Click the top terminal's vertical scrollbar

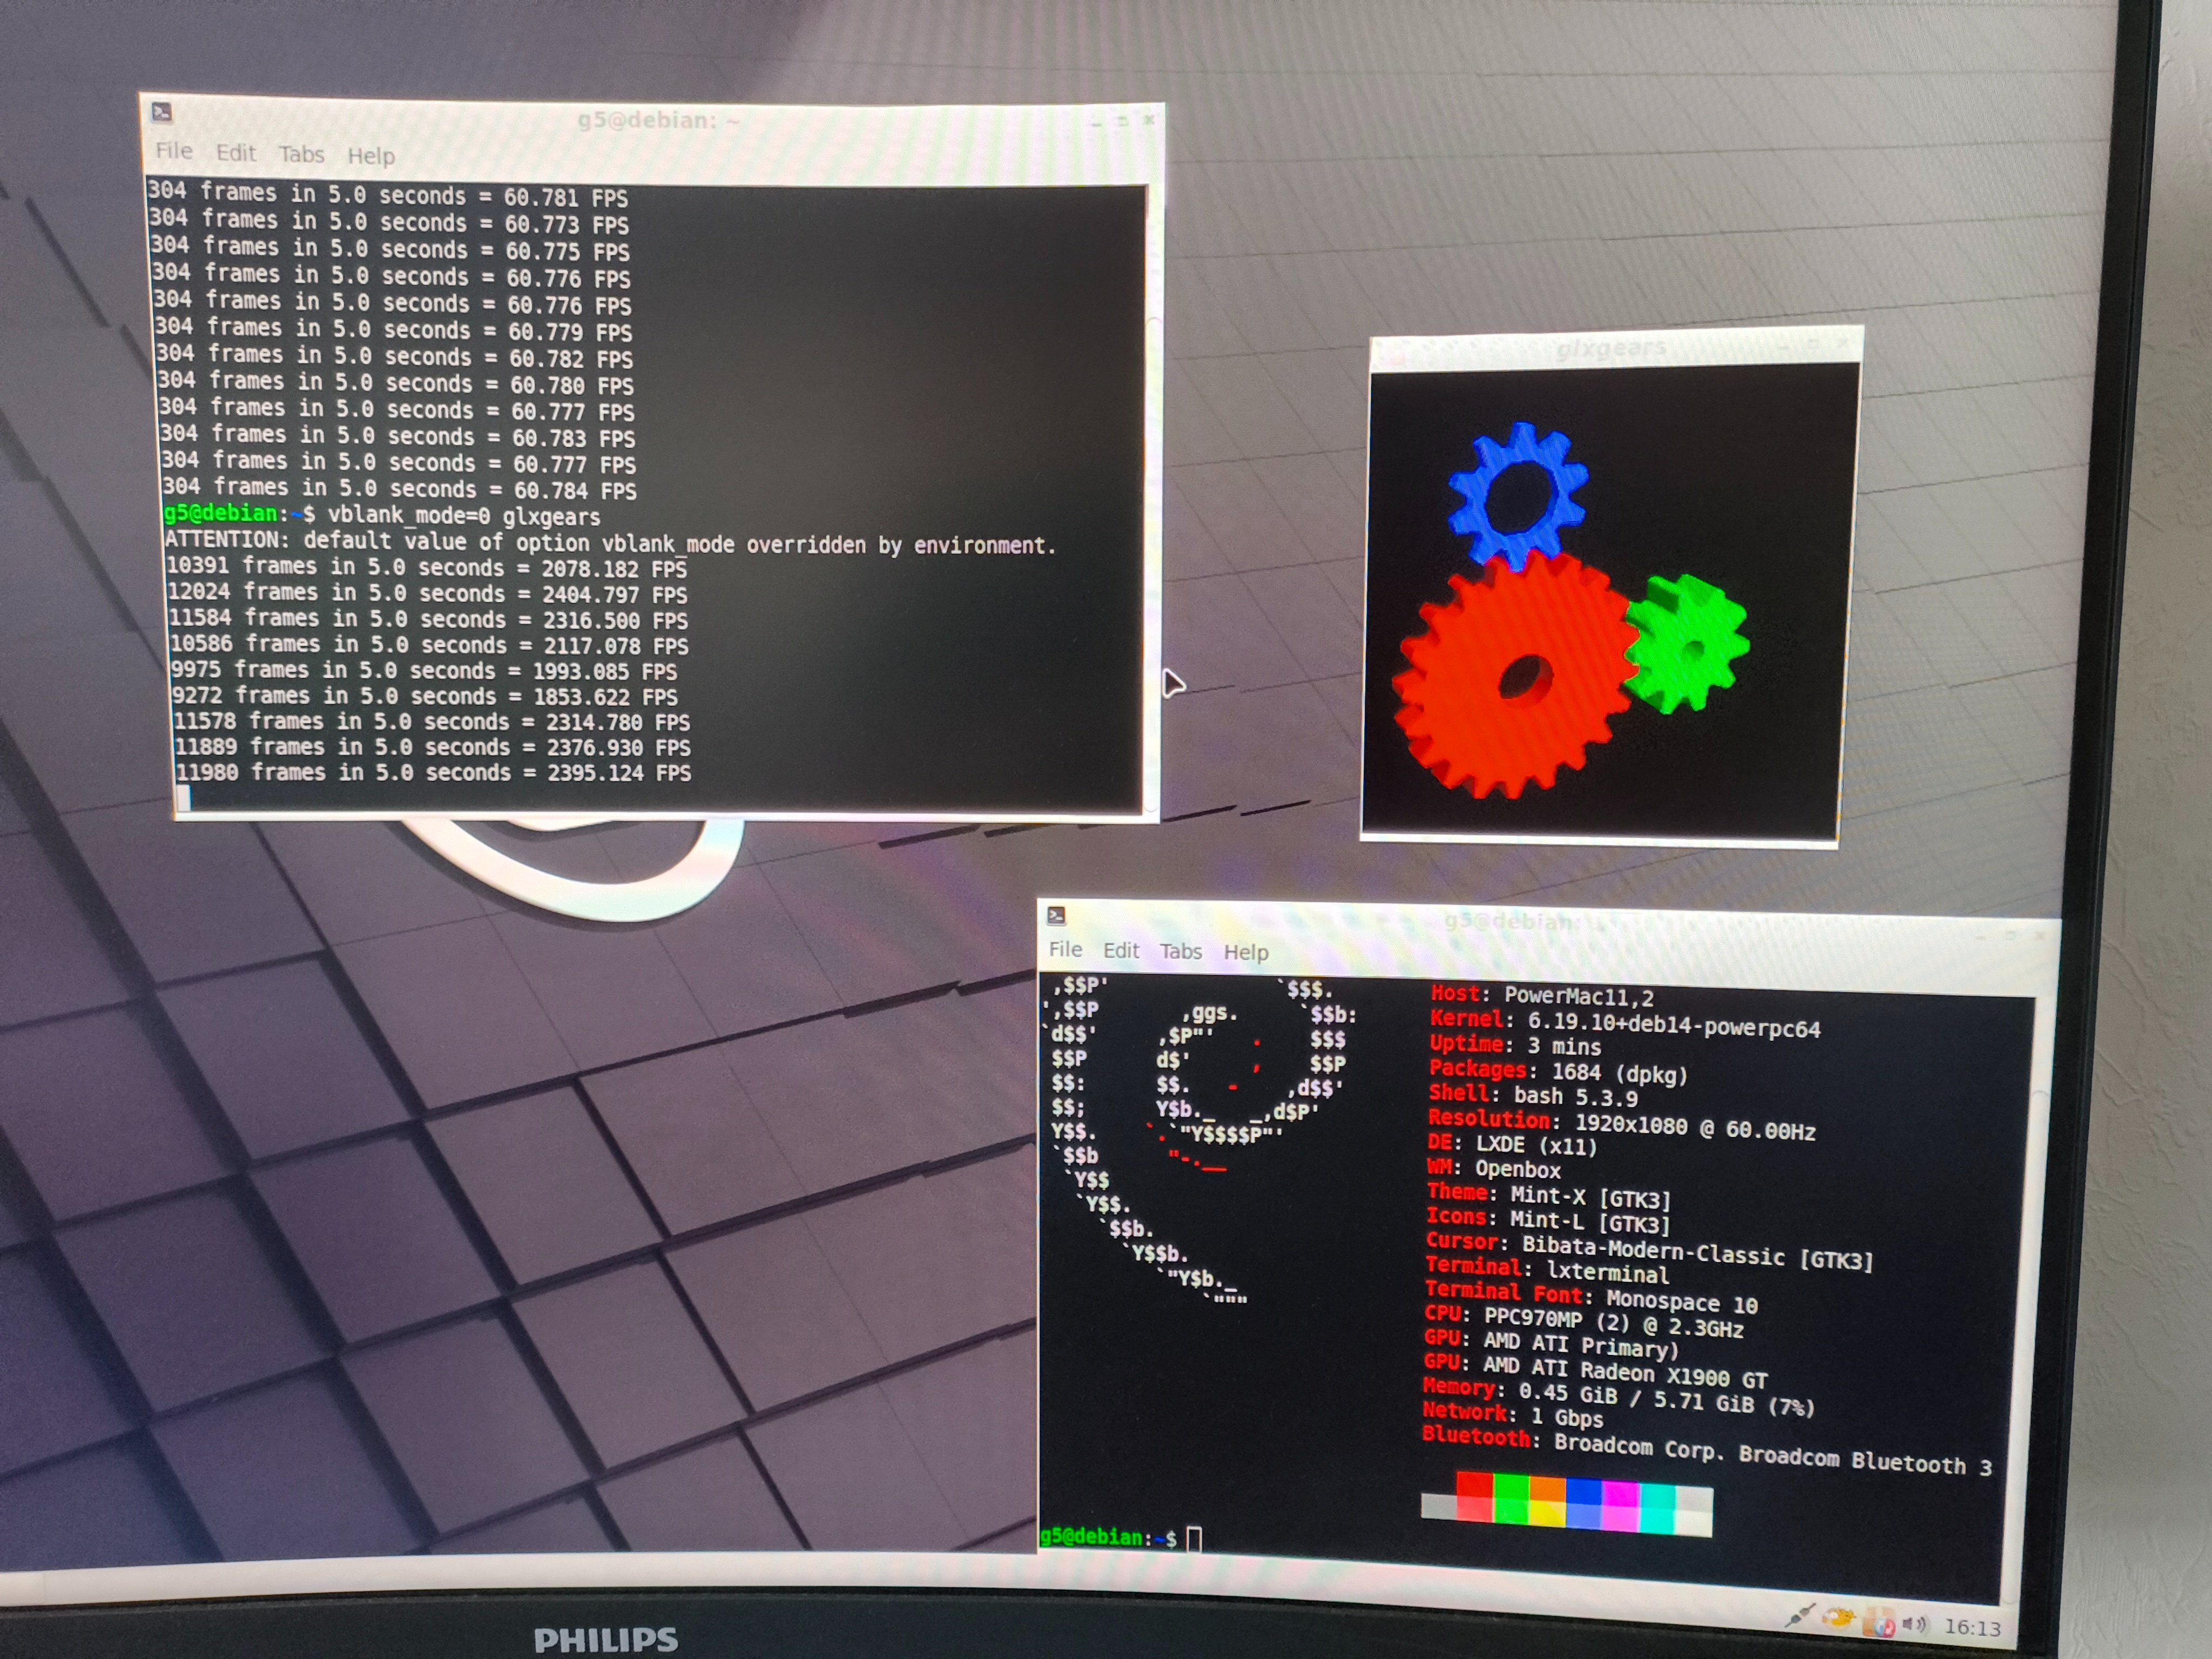(x=1152, y=500)
